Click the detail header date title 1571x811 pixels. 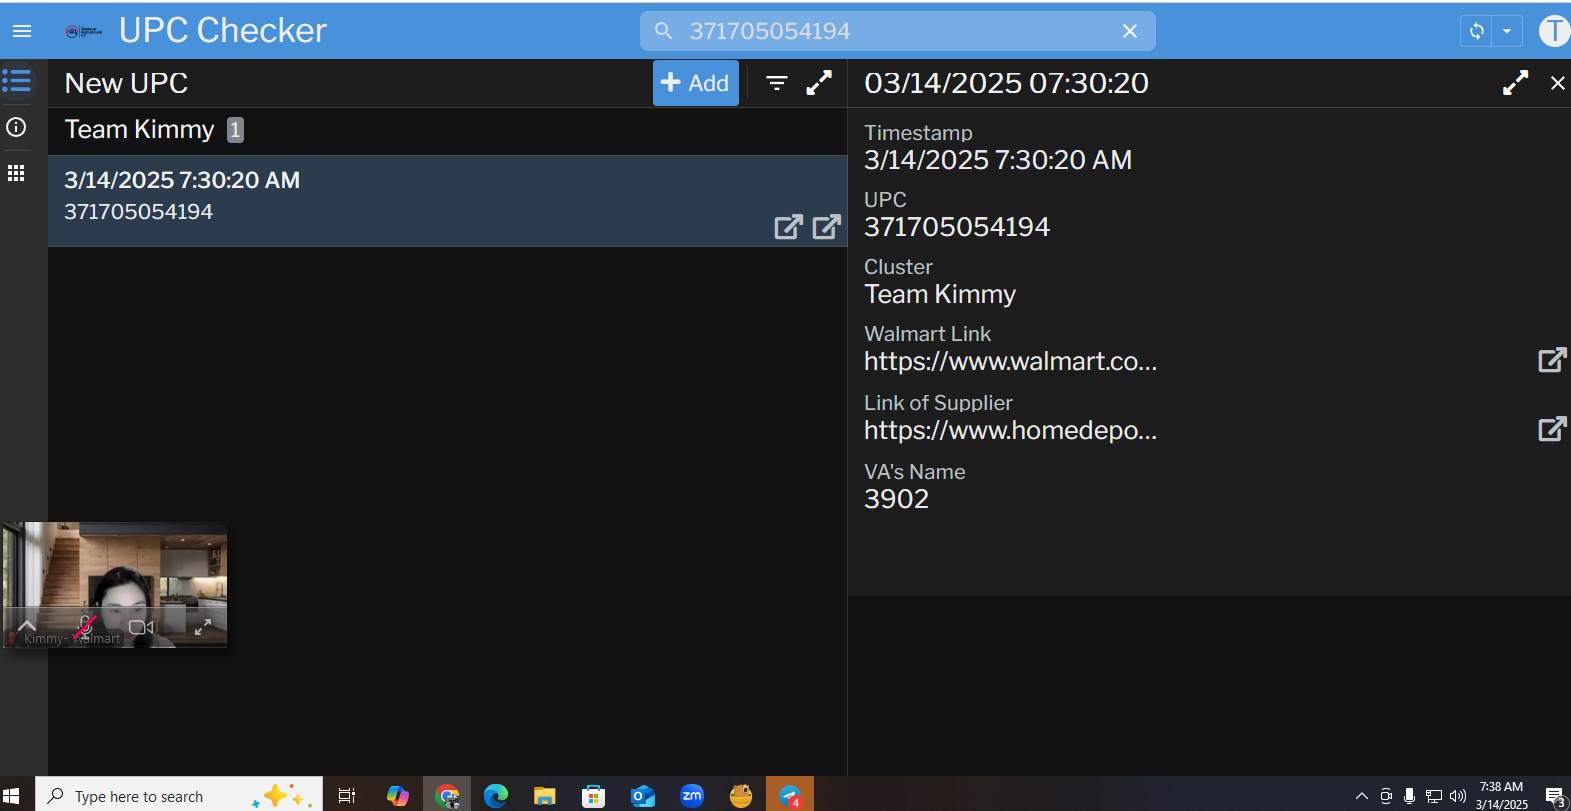click(x=1006, y=83)
